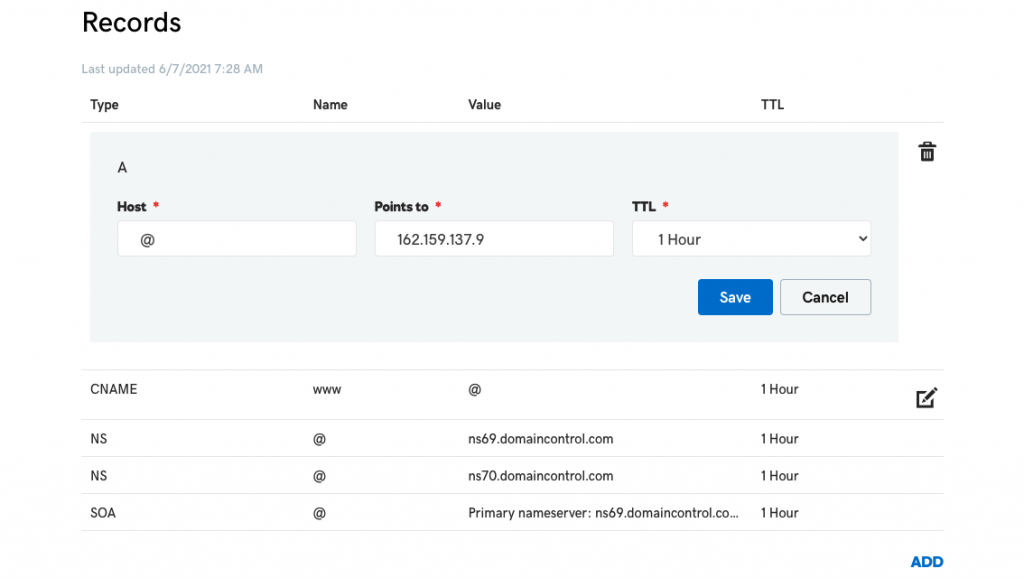
Task: Select the ns69.domaincontrol.com NS row
Action: coord(512,438)
